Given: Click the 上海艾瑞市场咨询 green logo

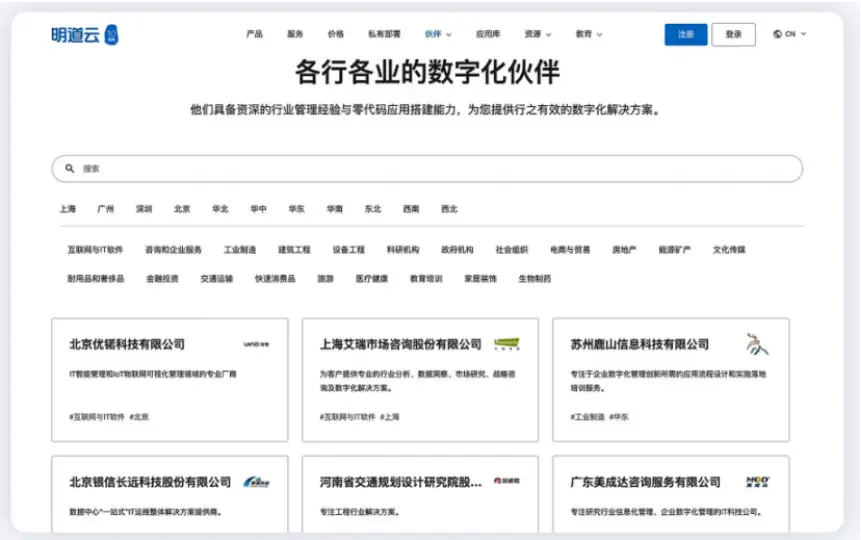Looking at the screenshot, I should [x=507, y=344].
